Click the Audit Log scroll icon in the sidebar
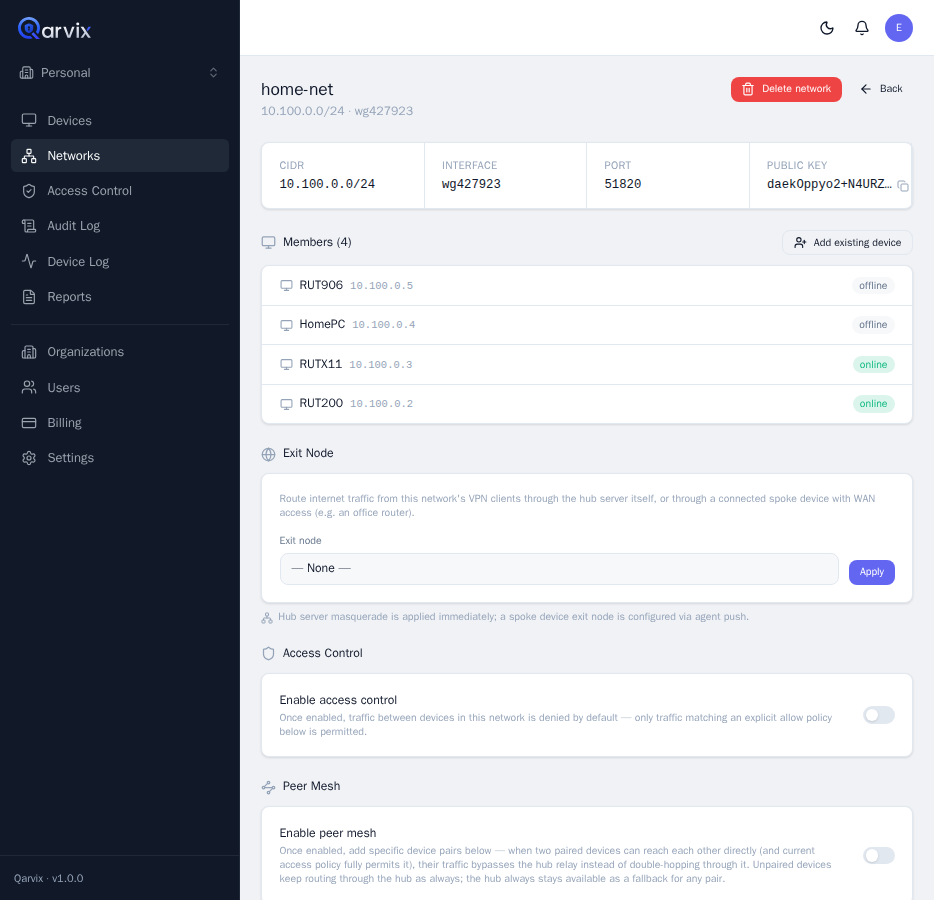The image size is (934, 900). pos(29,226)
